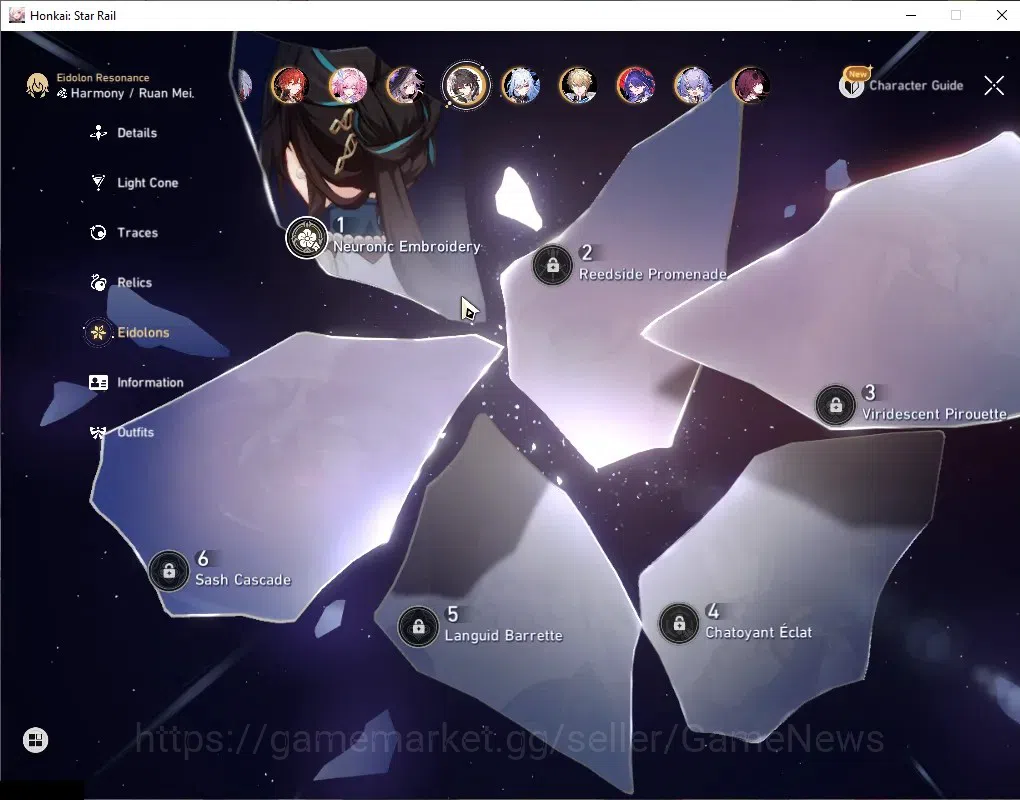
Task: Click locked Eidolon 2 Reedside Promenade icon
Action: (552, 265)
